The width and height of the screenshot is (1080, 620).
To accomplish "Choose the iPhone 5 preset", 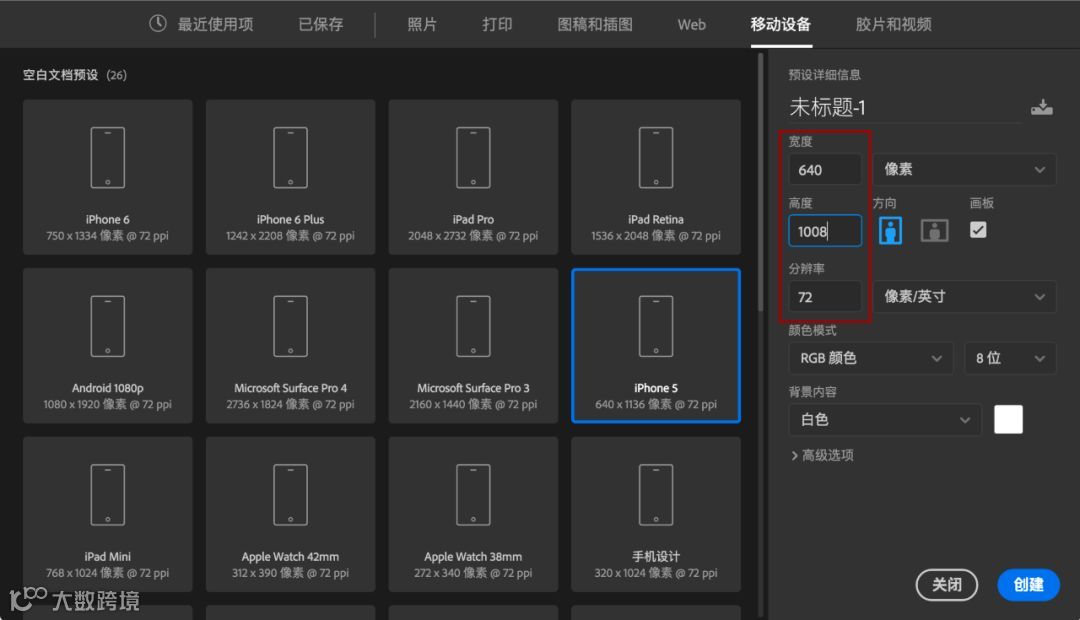I will (x=656, y=346).
